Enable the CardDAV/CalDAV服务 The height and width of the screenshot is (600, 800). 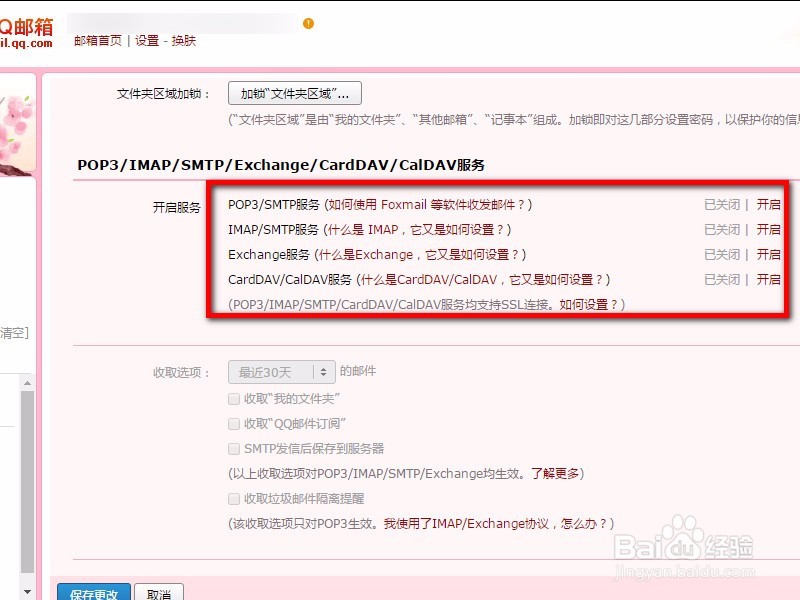[768, 280]
